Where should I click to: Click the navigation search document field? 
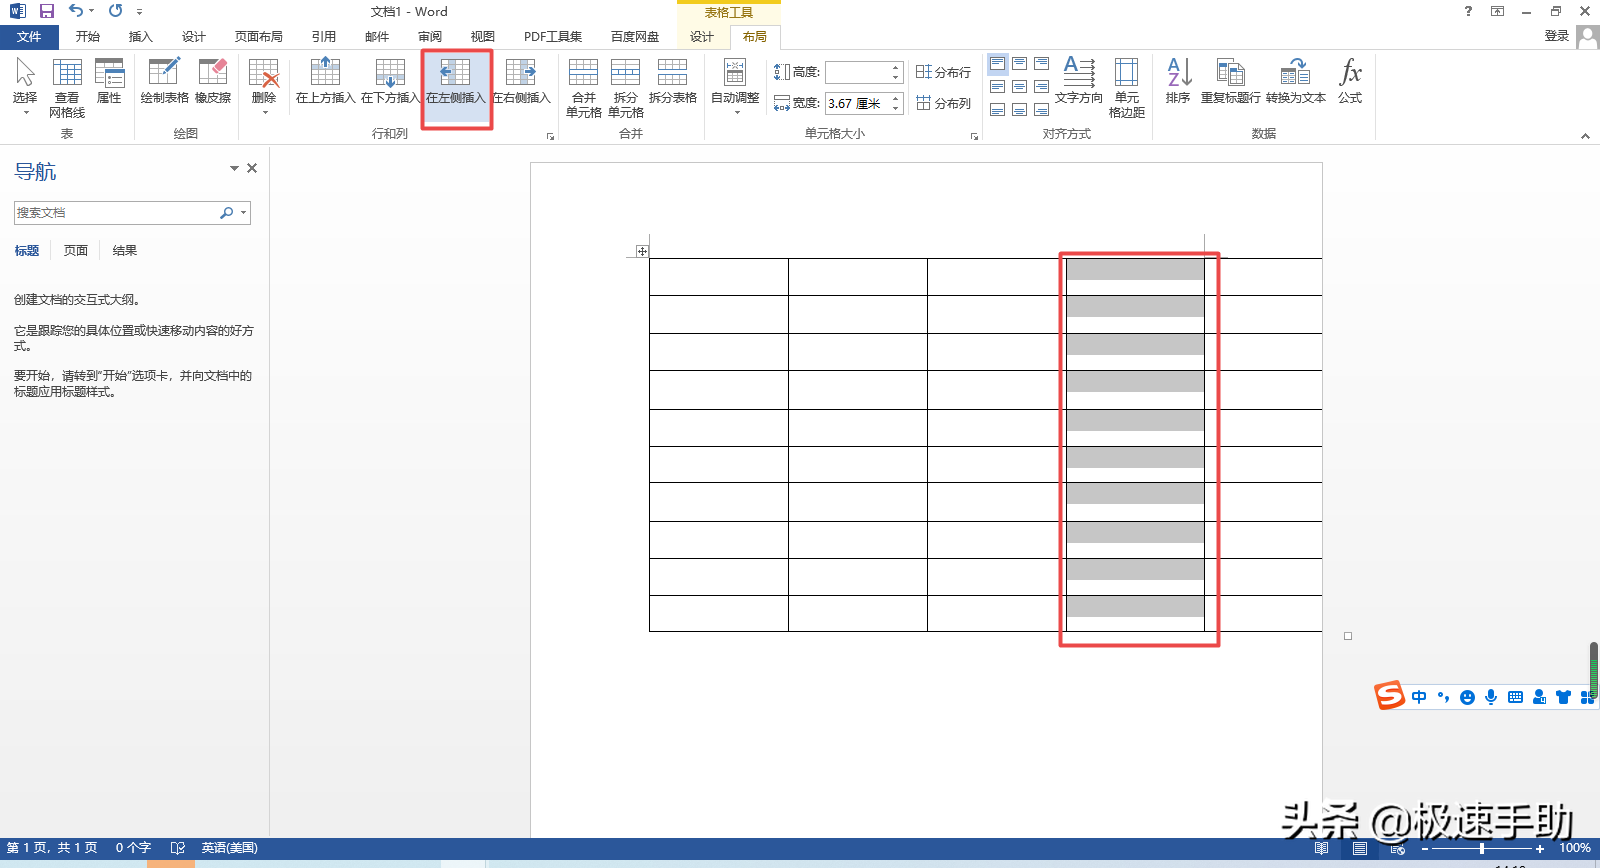coord(115,213)
